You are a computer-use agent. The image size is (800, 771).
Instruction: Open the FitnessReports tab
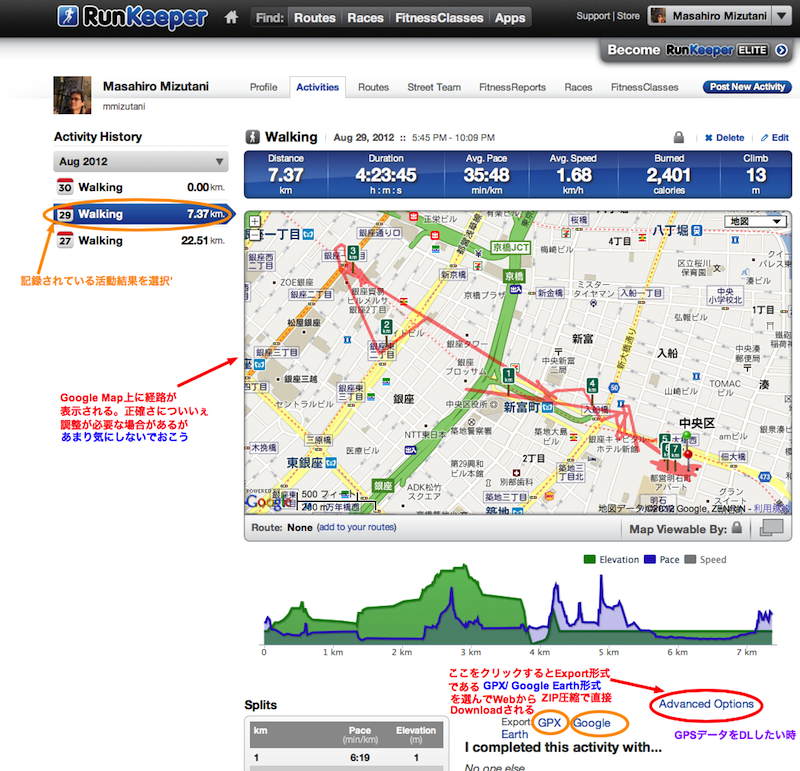pos(512,88)
